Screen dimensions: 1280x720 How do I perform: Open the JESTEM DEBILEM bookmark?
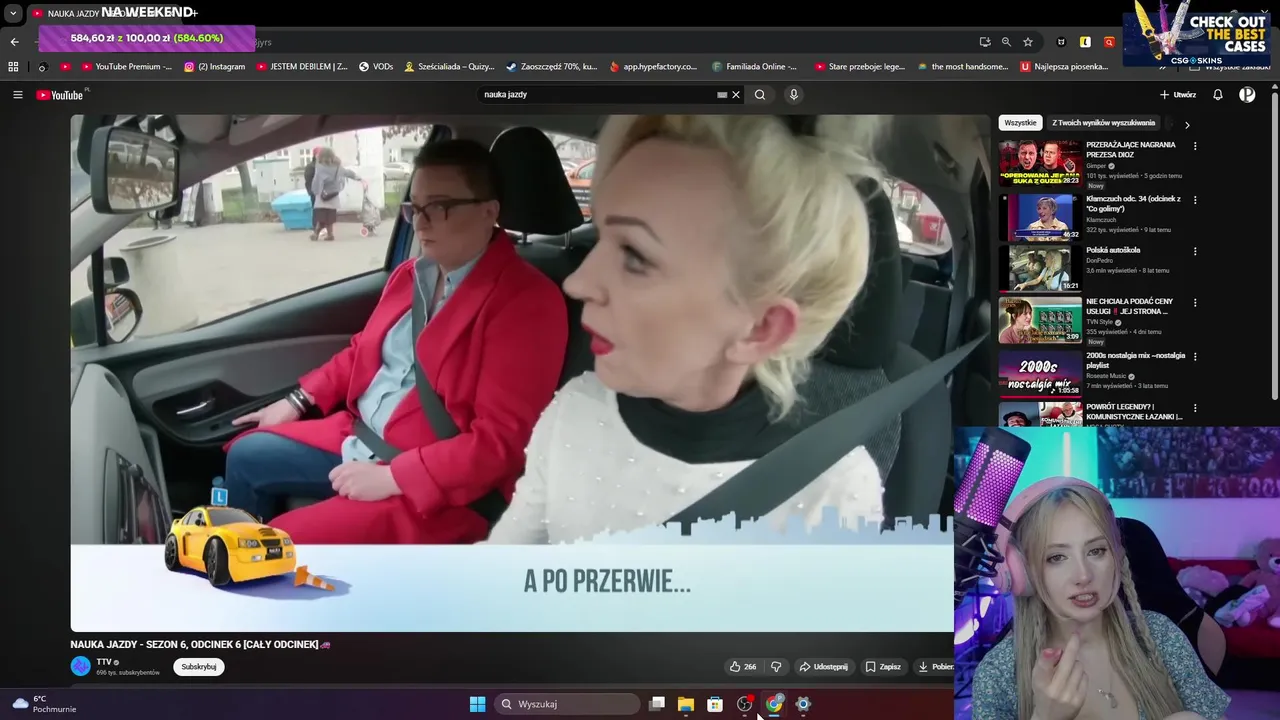[302, 67]
